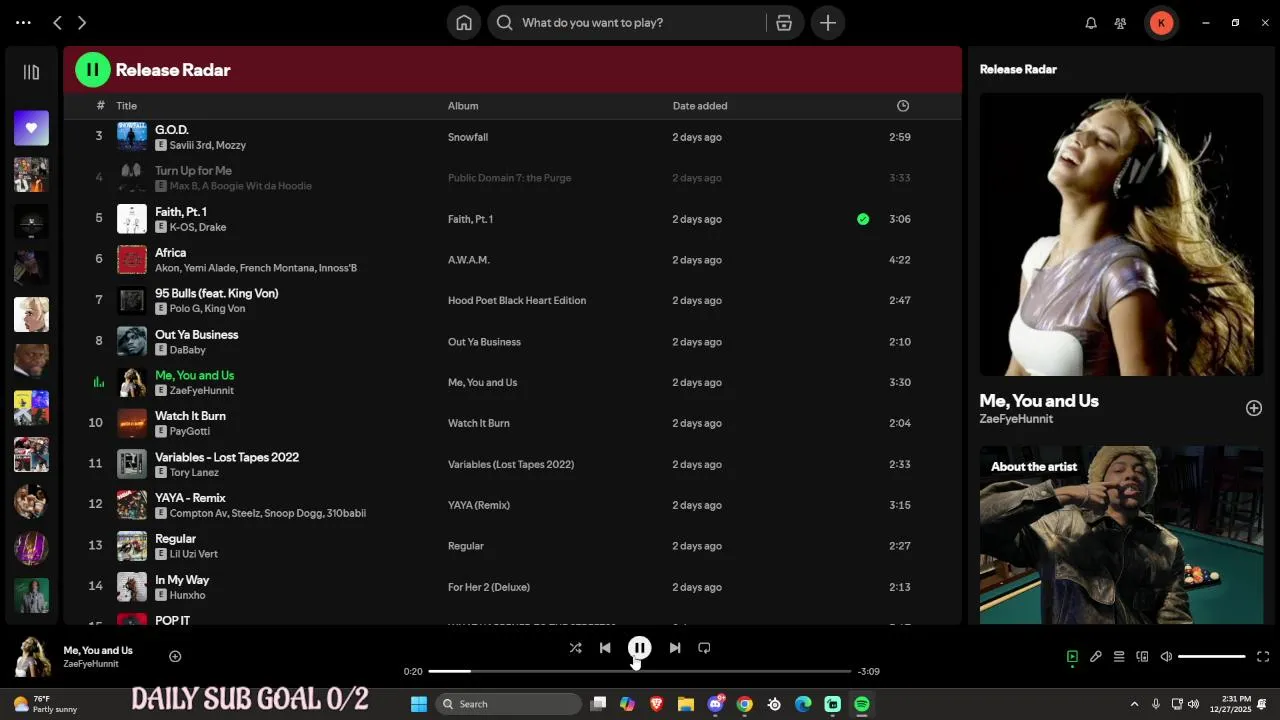Enter full screen mode
The width and height of the screenshot is (1280, 720).
[x=1263, y=657]
